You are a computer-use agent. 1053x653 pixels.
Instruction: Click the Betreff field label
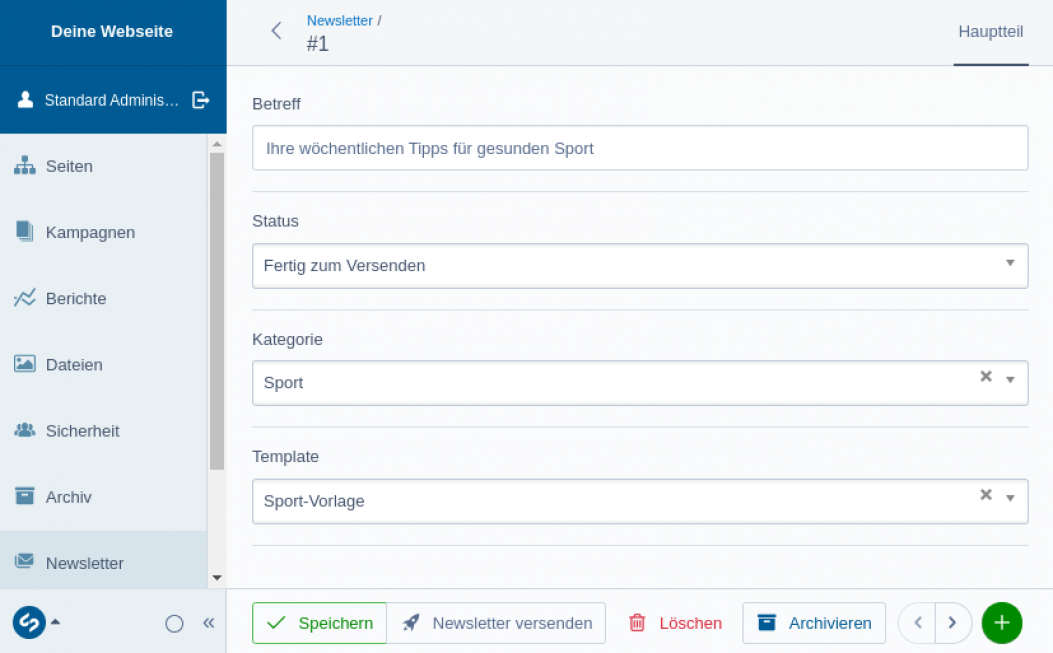point(276,104)
